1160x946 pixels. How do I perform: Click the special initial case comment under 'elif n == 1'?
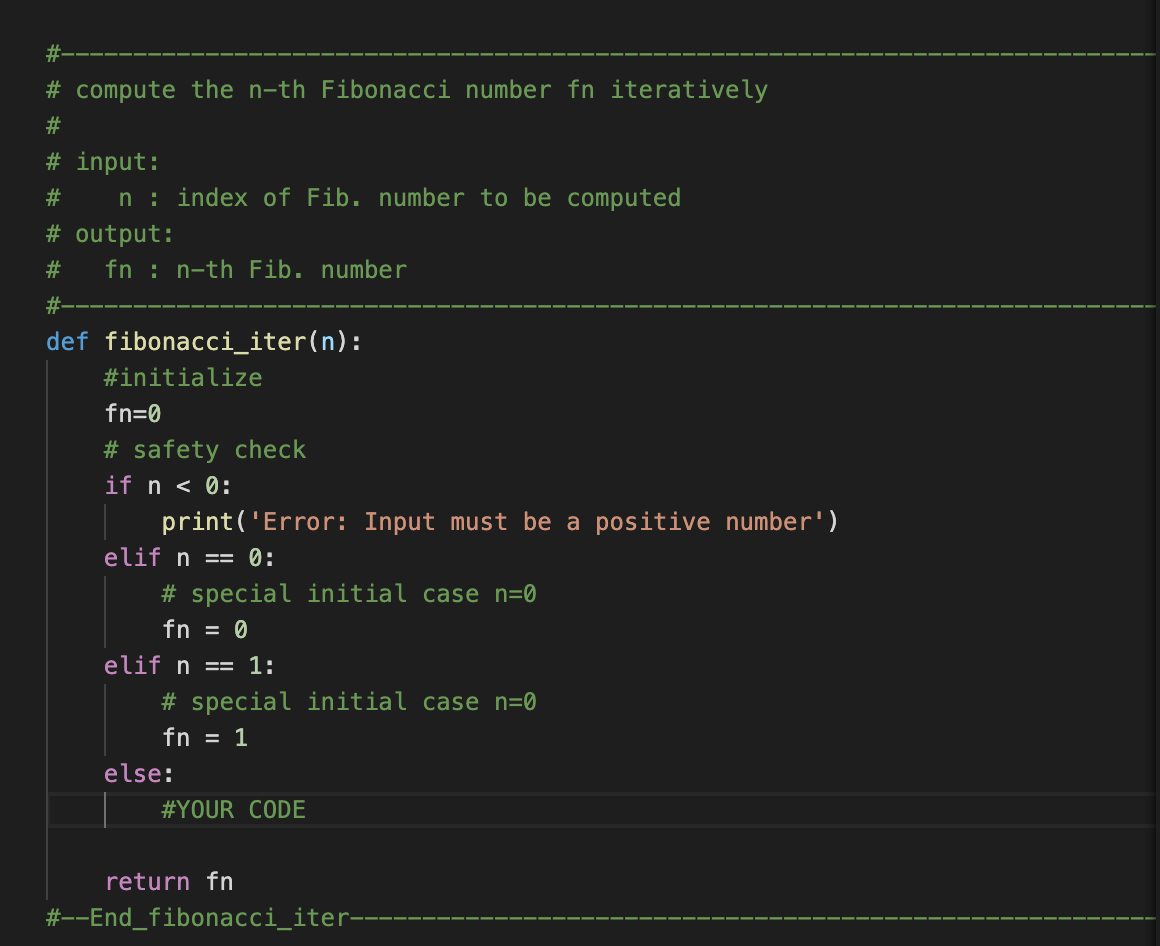click(349, 702)
